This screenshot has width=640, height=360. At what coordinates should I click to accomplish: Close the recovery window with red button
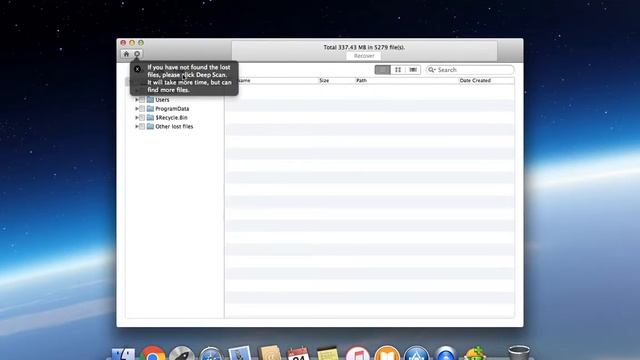(x=123, y=43)
